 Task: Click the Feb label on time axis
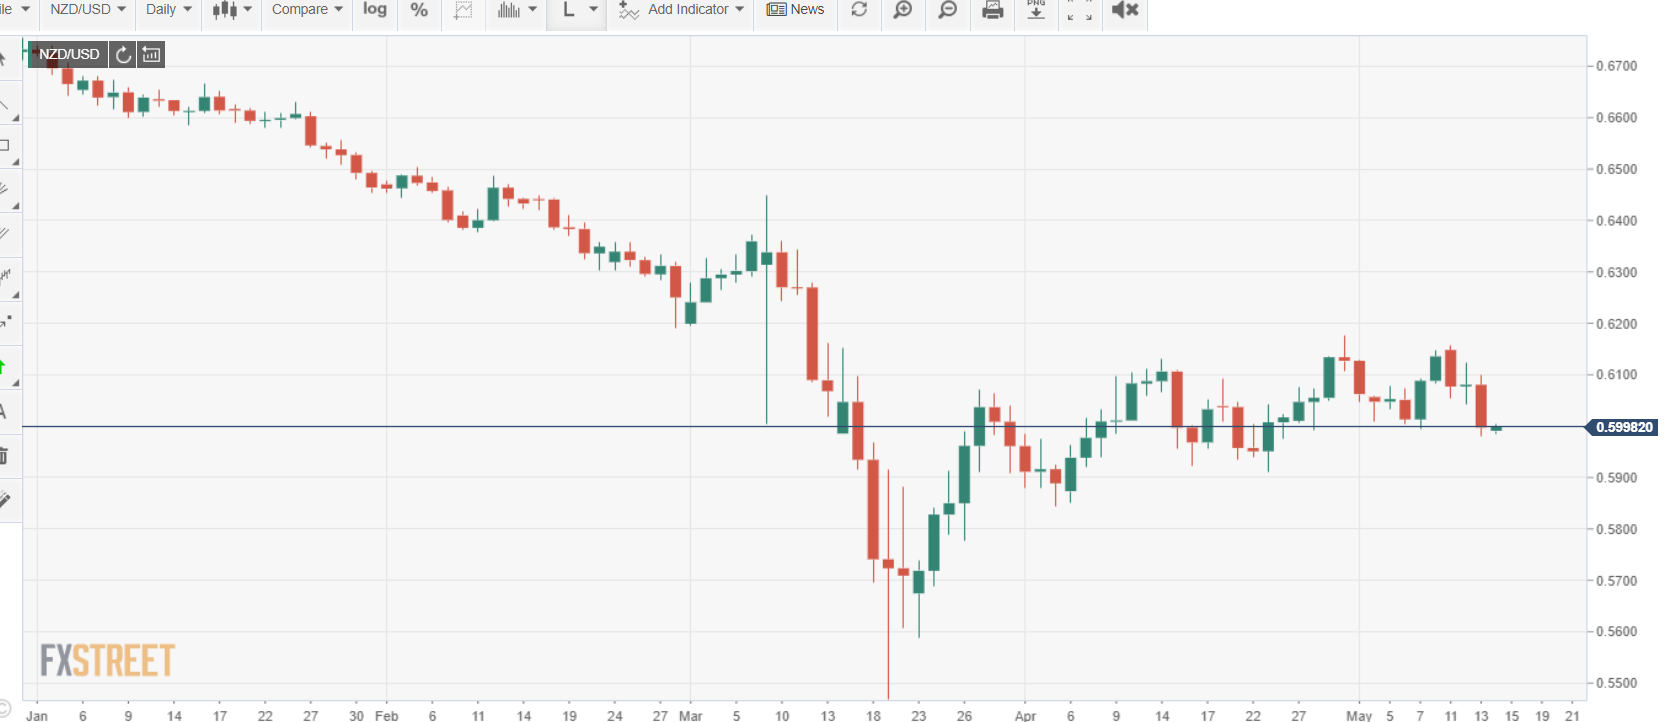coord(386,715)
